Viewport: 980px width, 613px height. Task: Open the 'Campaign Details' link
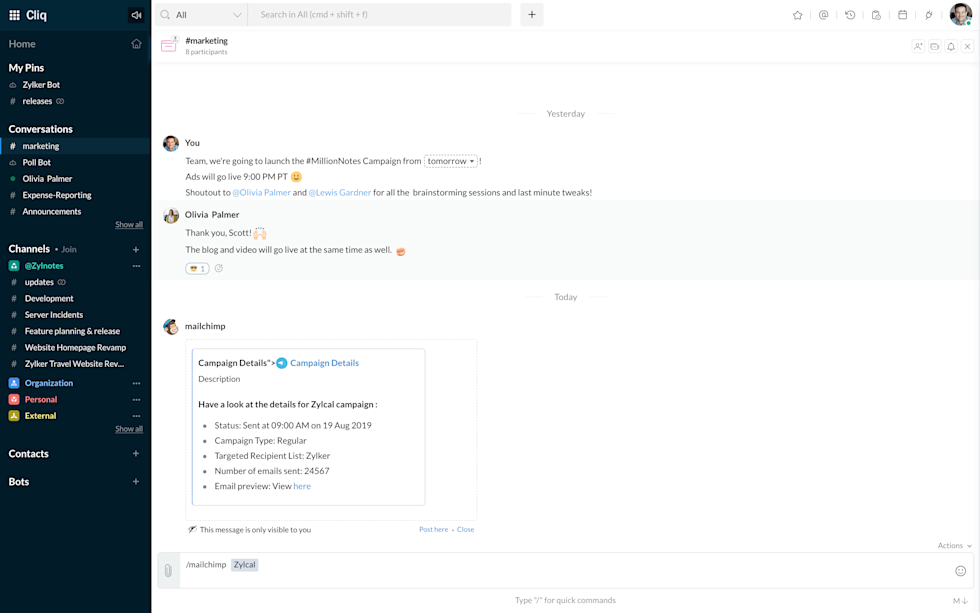(x=324, y=363)
